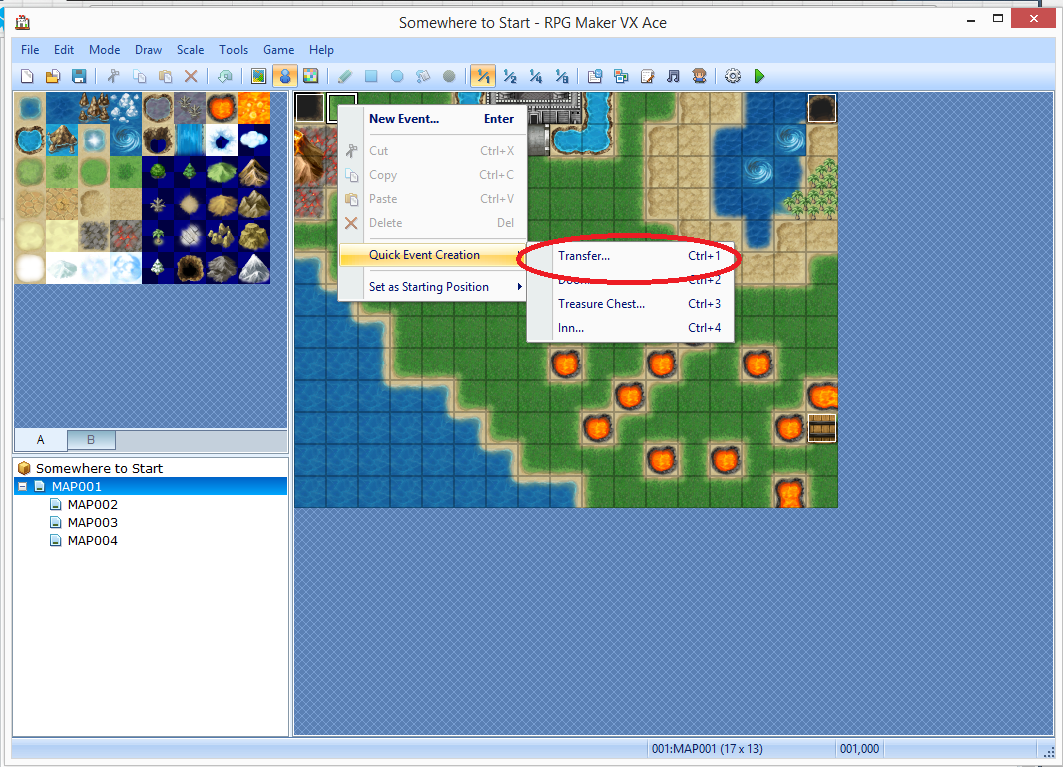
Task: Select the Flood Fill tool
Action: (x=423, y=76)
